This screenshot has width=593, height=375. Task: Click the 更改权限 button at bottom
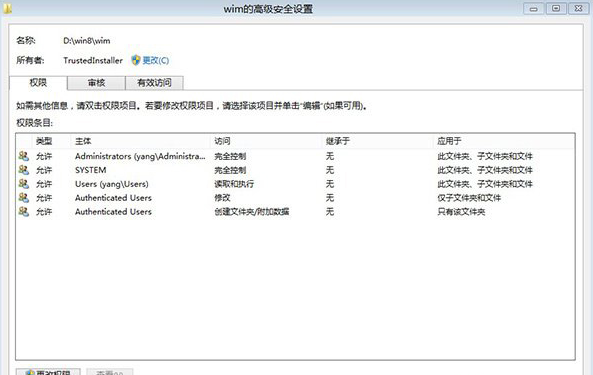tap(48, 372)
